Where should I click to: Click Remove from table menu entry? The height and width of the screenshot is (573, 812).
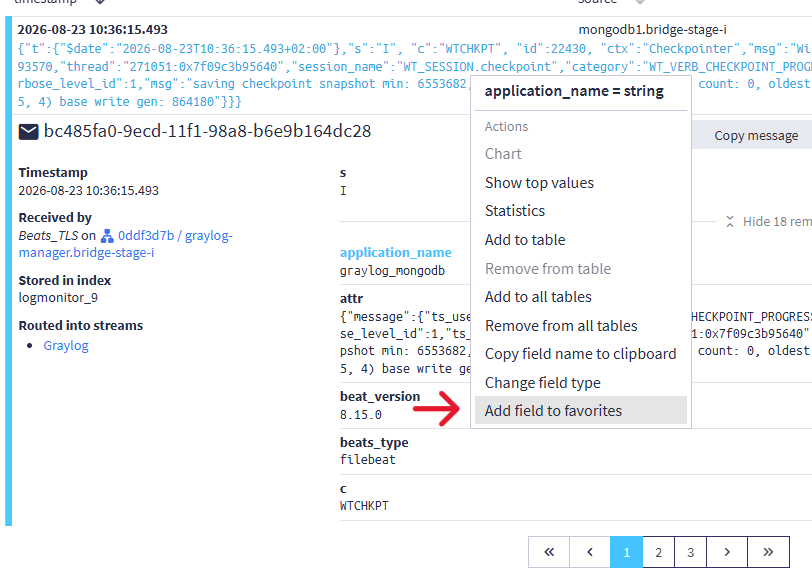pyautogui.click(x=548, y=269)
